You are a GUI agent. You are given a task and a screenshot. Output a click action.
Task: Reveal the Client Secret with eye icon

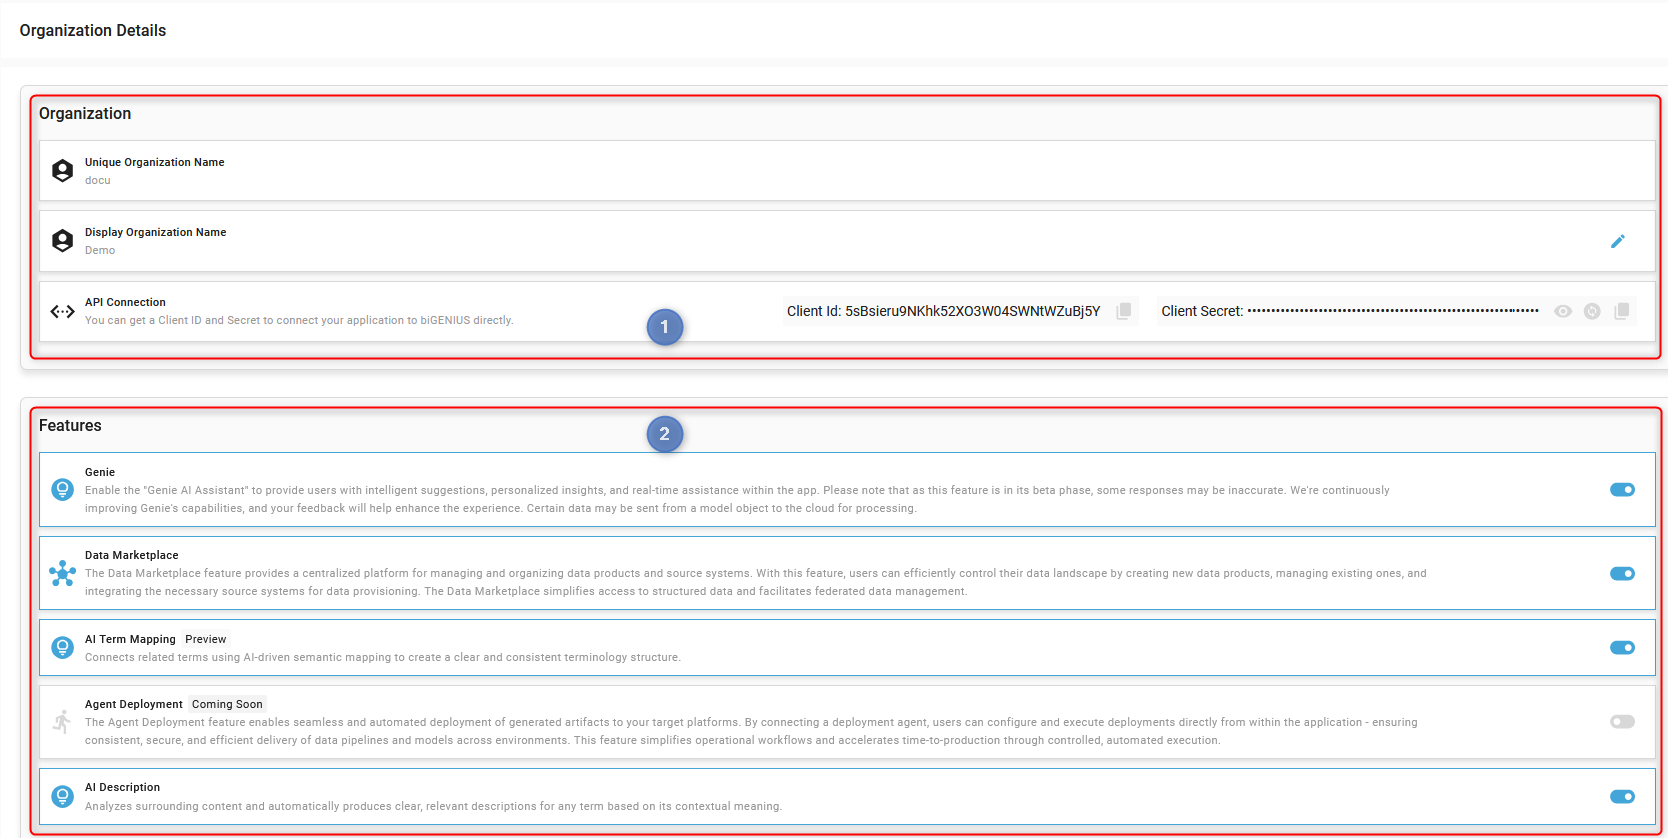pyautogui.click(x=1563, y=311)
